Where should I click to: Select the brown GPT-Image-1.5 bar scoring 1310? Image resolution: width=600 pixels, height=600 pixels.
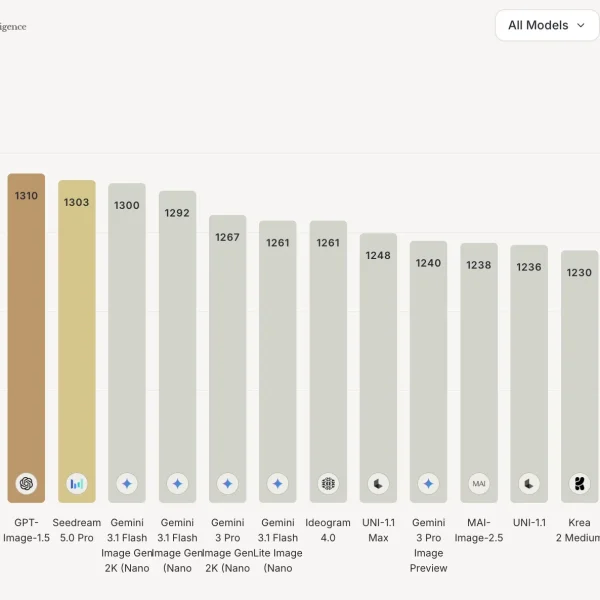click(26, 338)
